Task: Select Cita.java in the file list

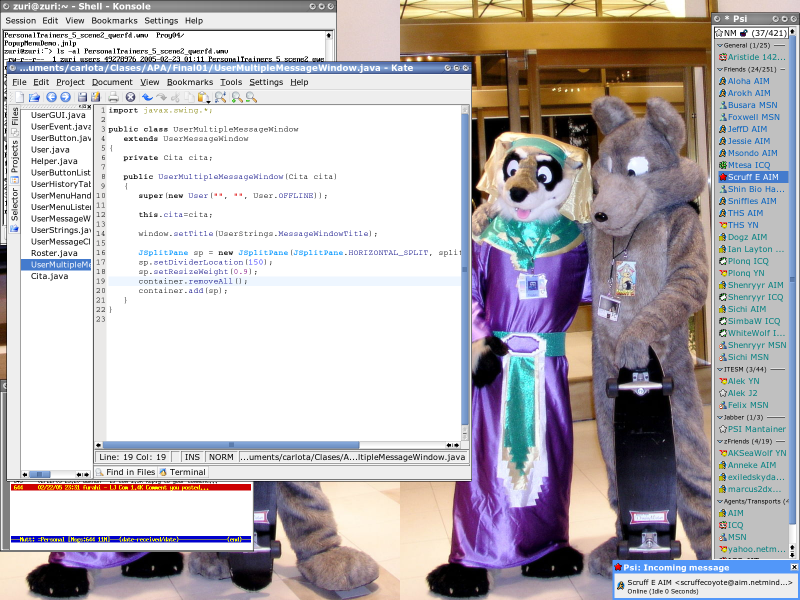Action: tap(49, 276)
